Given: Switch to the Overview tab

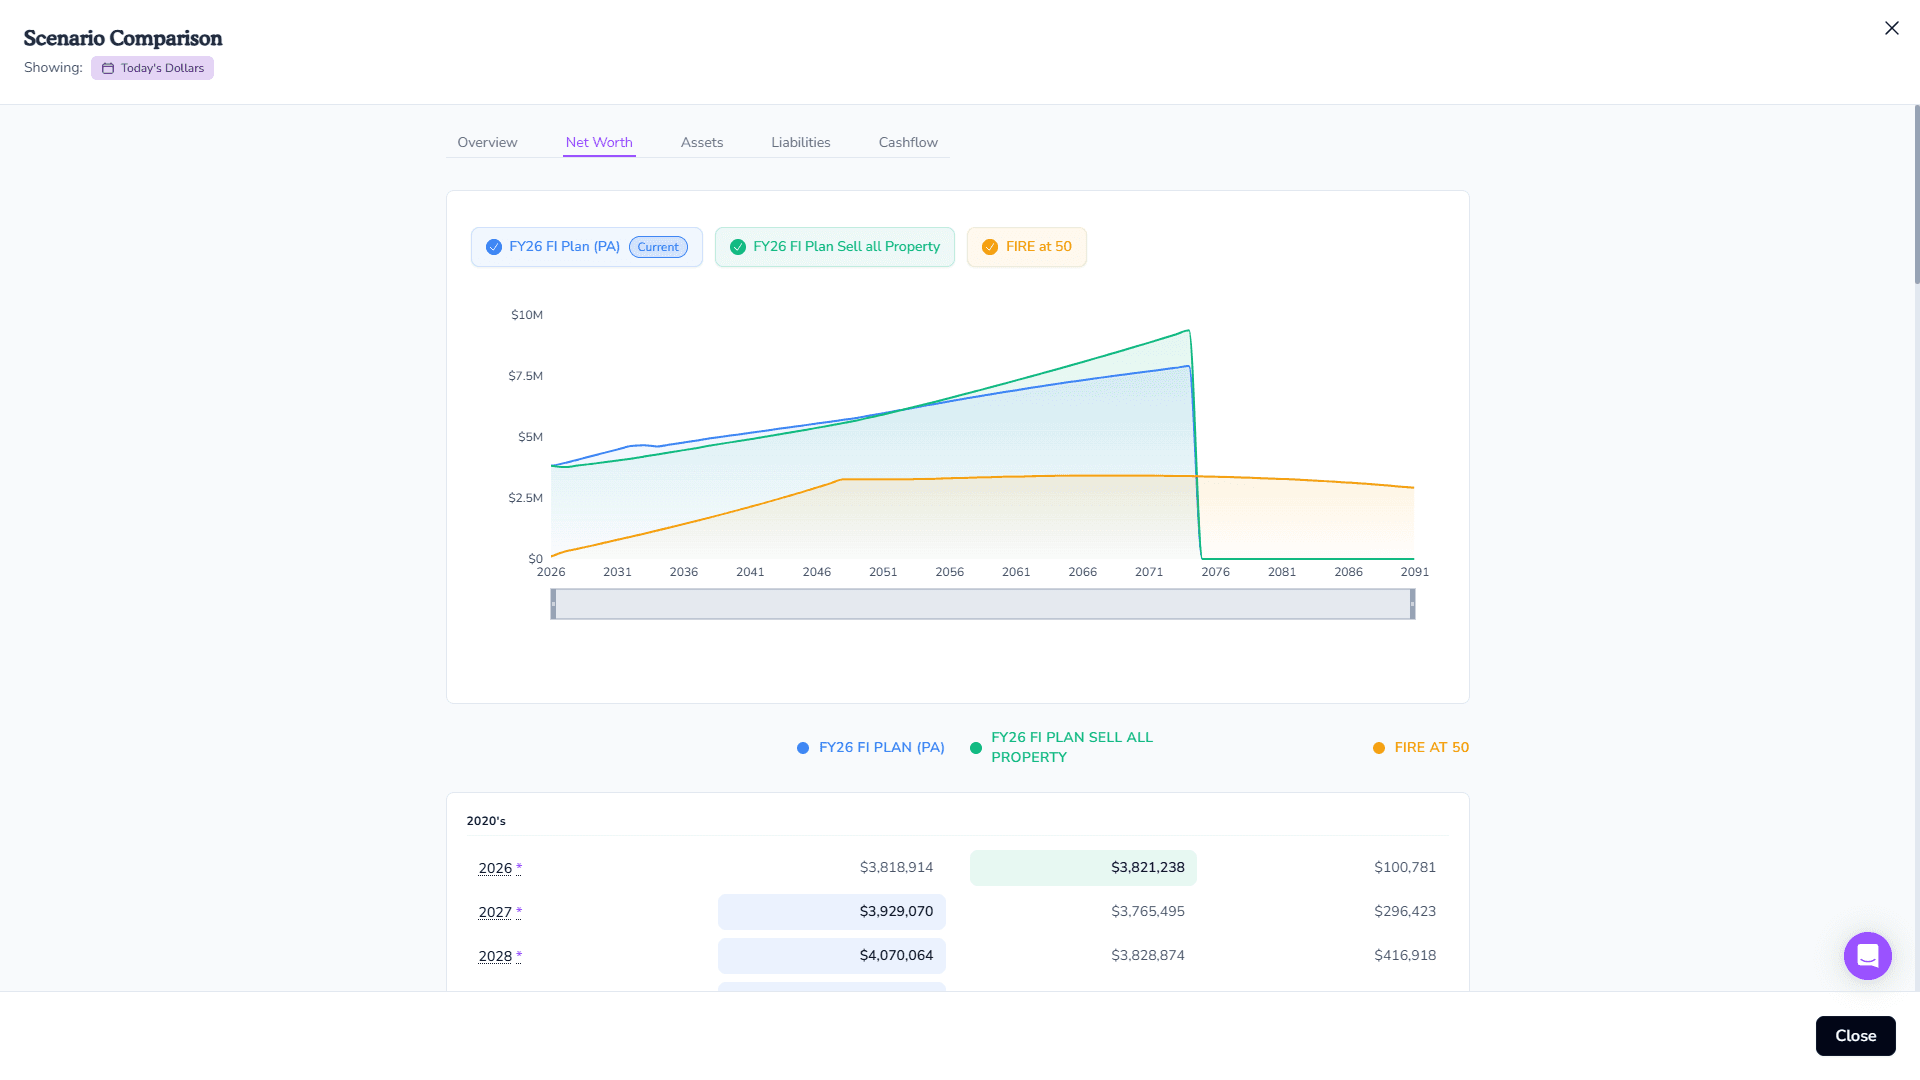Looking at the screenshot, I should 487,142.
